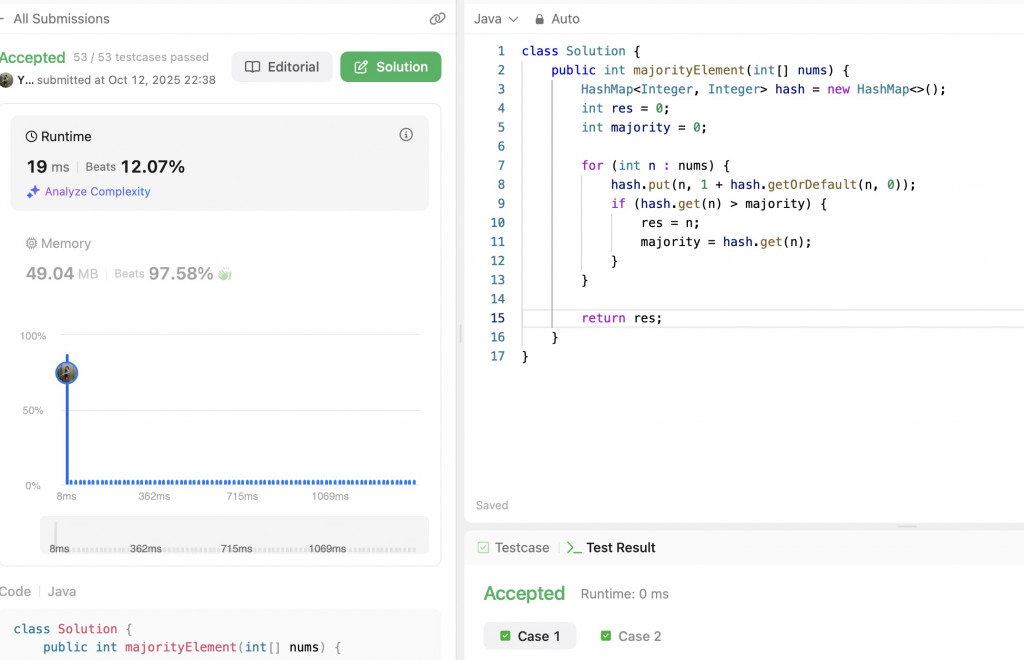Click the Runtime clock icon
This screenshot has width=1024, height=660.
point(31,136)
